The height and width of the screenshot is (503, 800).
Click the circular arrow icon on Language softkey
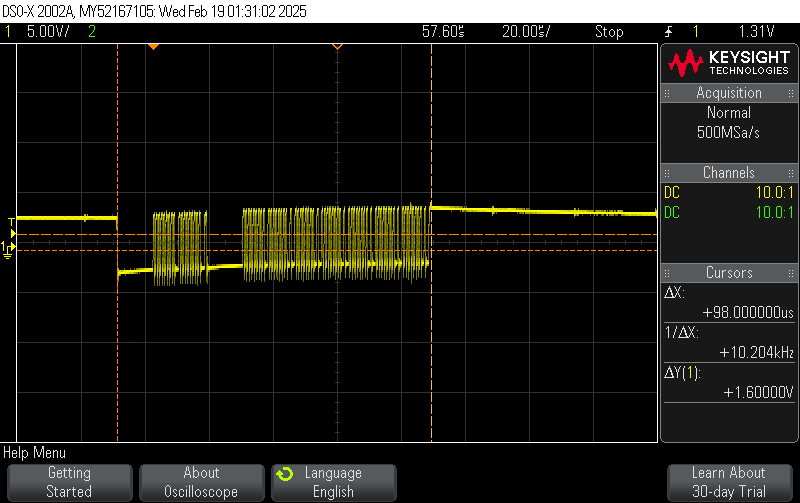(285, 474)
